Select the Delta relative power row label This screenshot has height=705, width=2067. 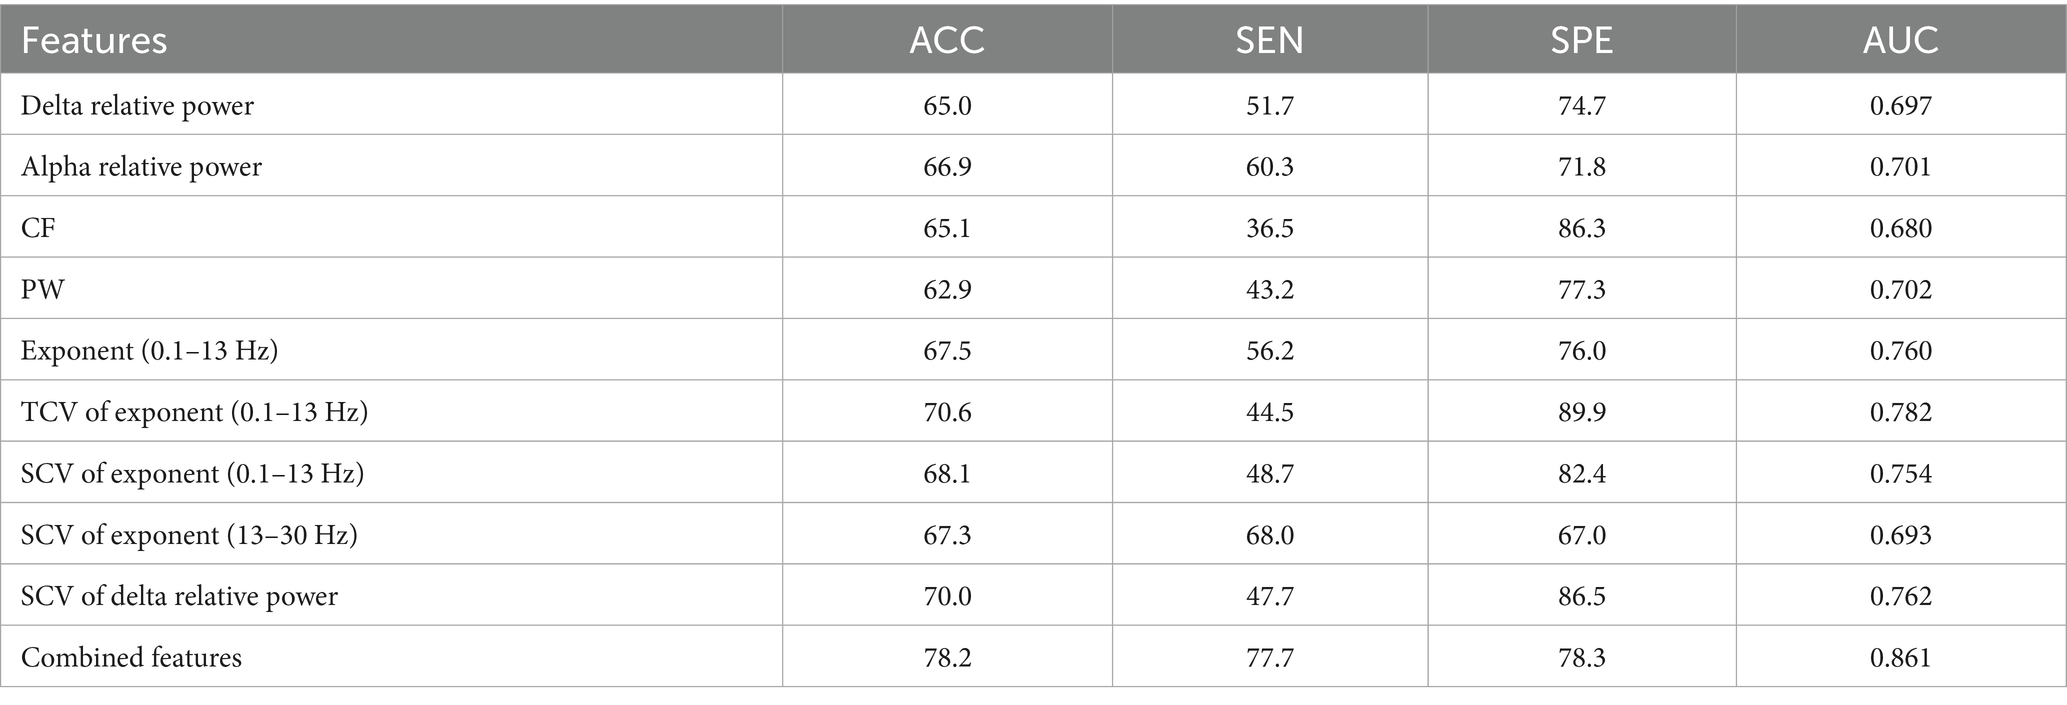click(138, 105)
